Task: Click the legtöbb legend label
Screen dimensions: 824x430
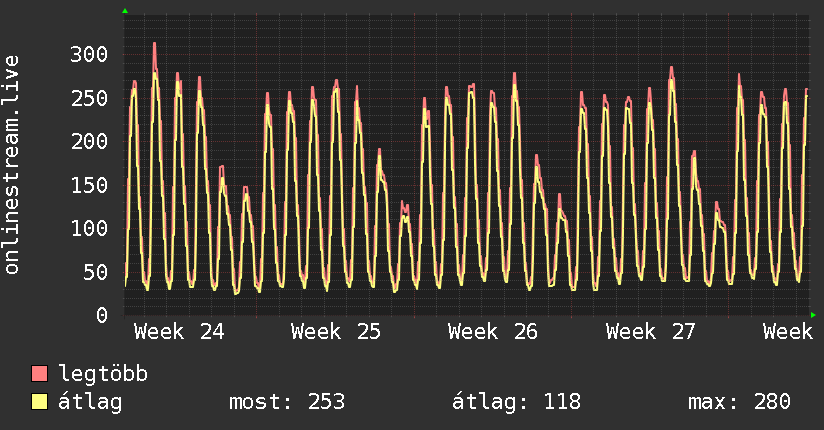Action: (x=103, y=374)
